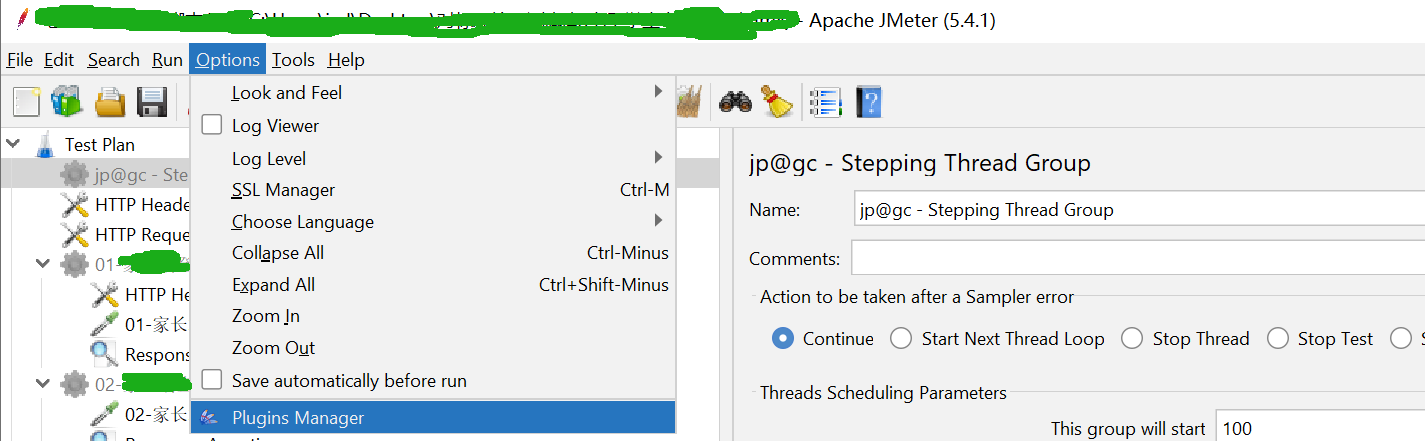
Task: Select the jp@gc Stepping Thread Group gear icon
Action: click(74, 175)
